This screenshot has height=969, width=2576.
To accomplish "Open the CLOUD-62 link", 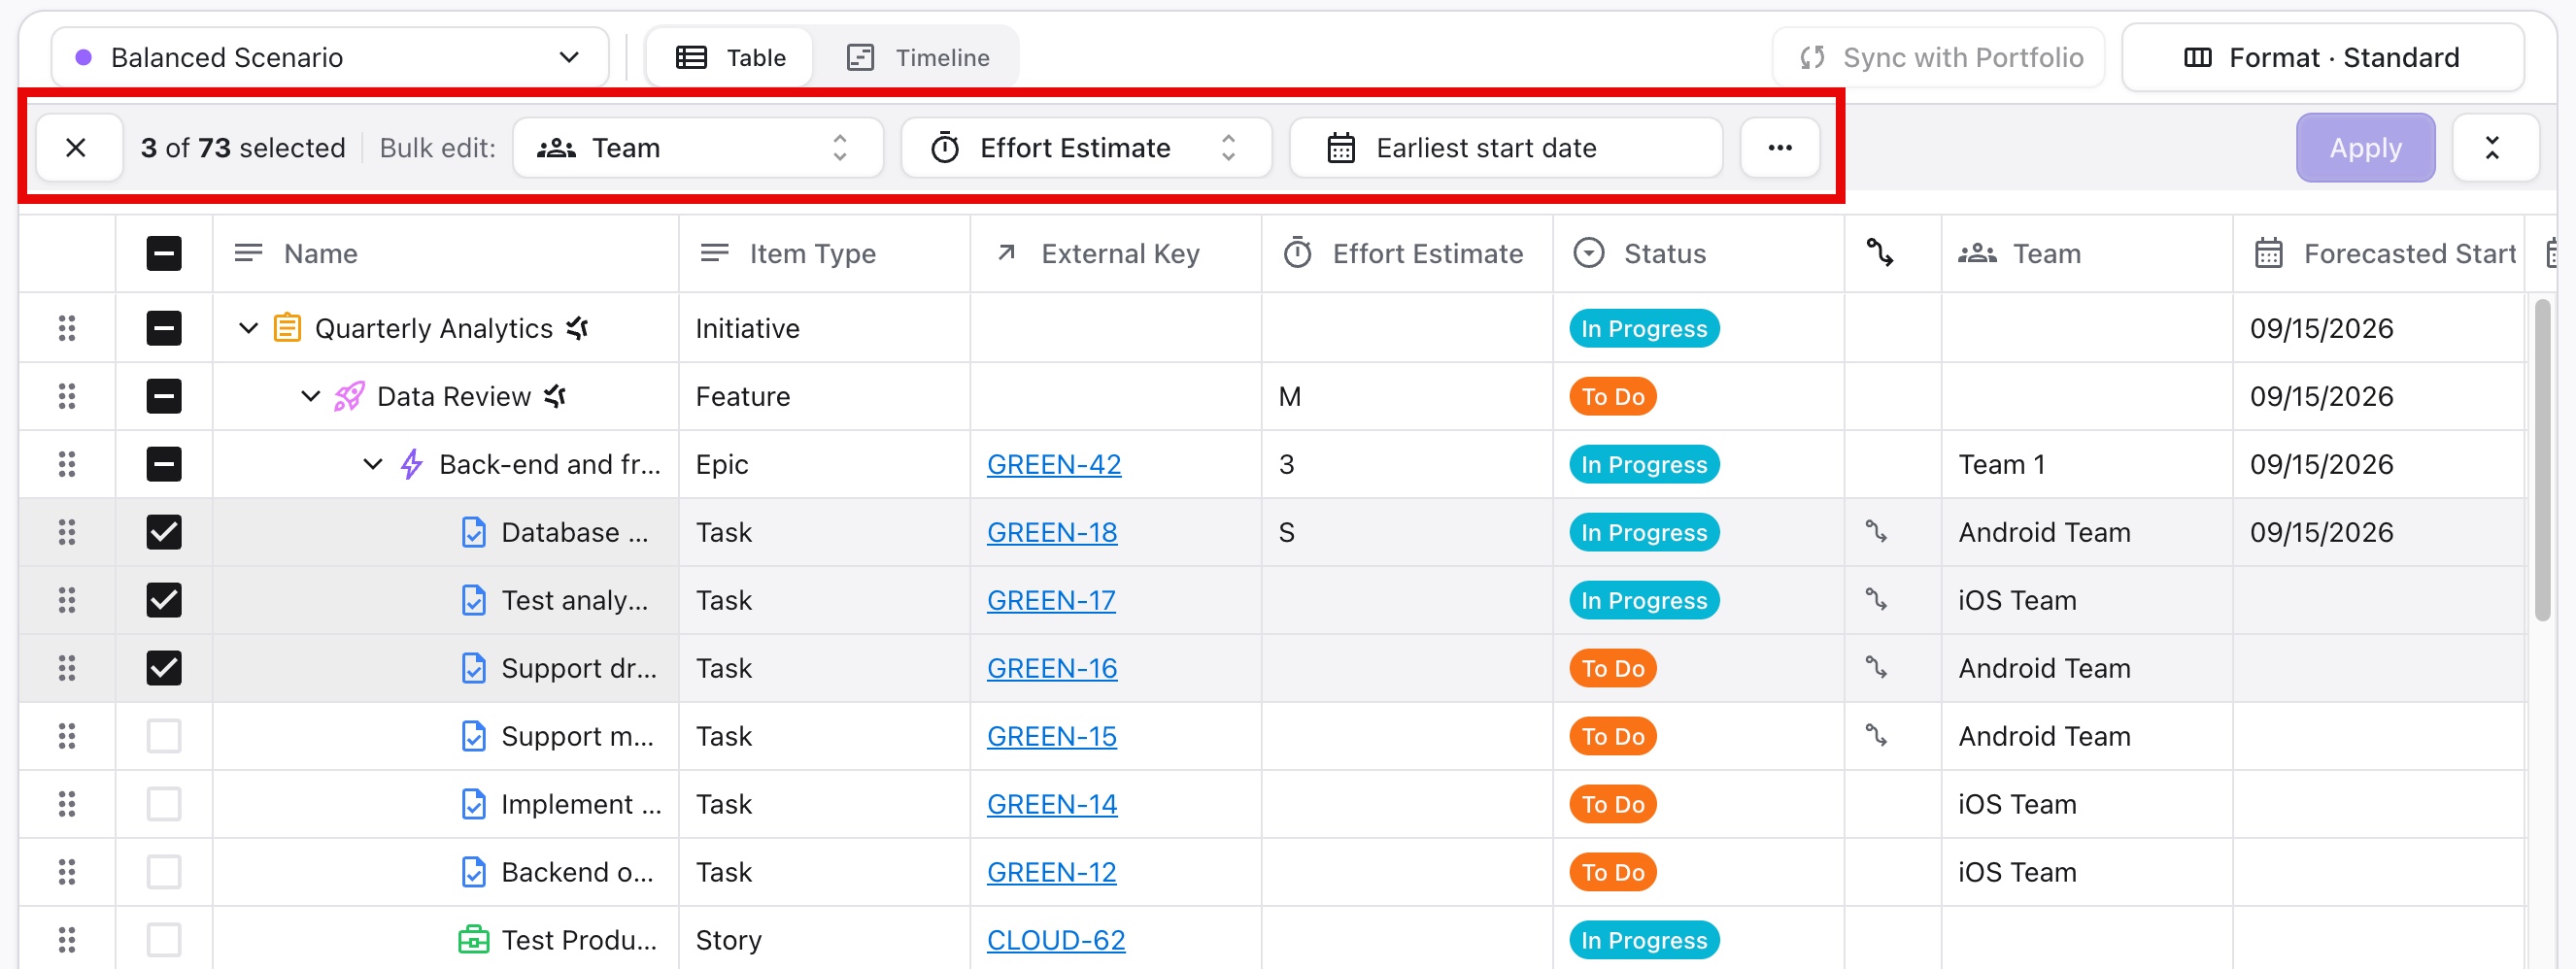I will coord(1056,940).
